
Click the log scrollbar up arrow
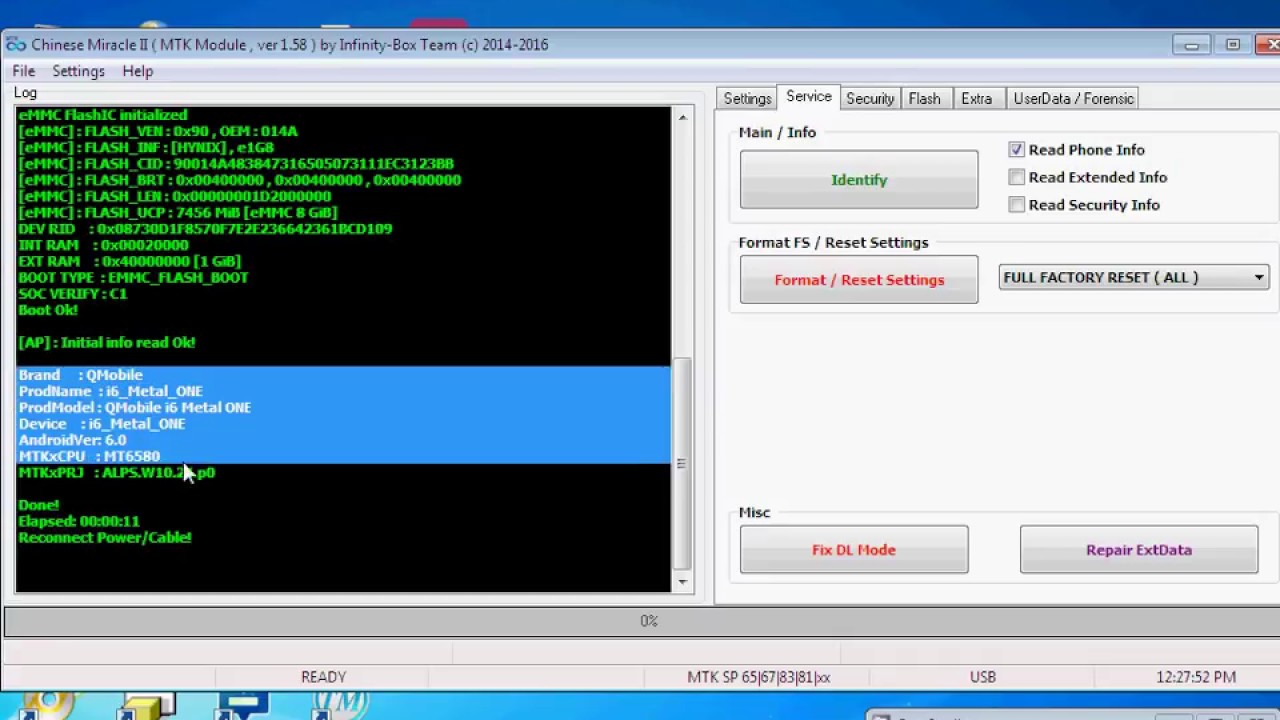pyautogui.click(x=682, y=117)
